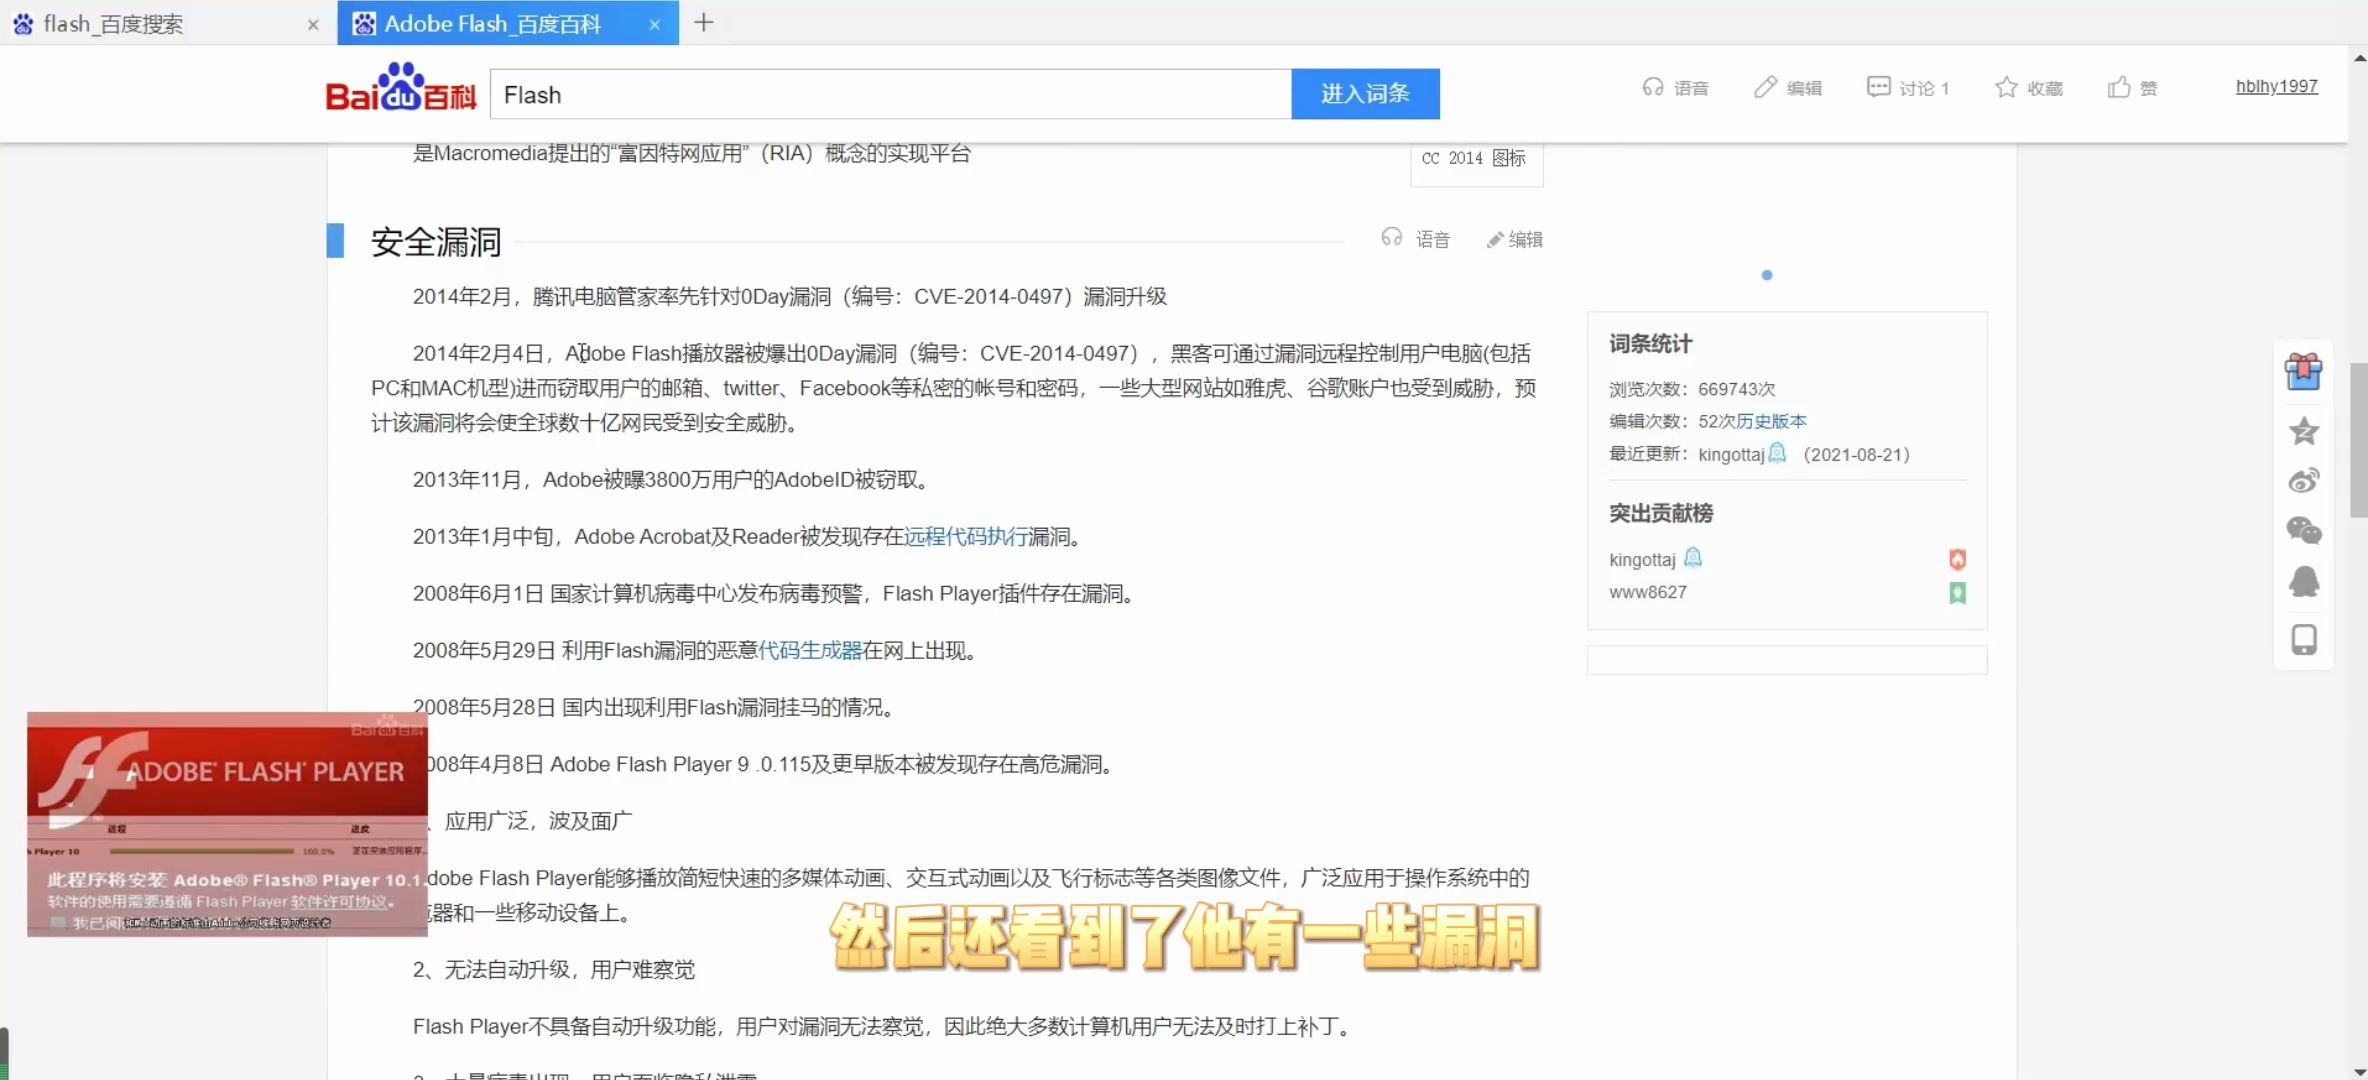2368x1080 pixels.
Task: Share to WeChat via side toolbar icon
Action: tap(2304, 530)
